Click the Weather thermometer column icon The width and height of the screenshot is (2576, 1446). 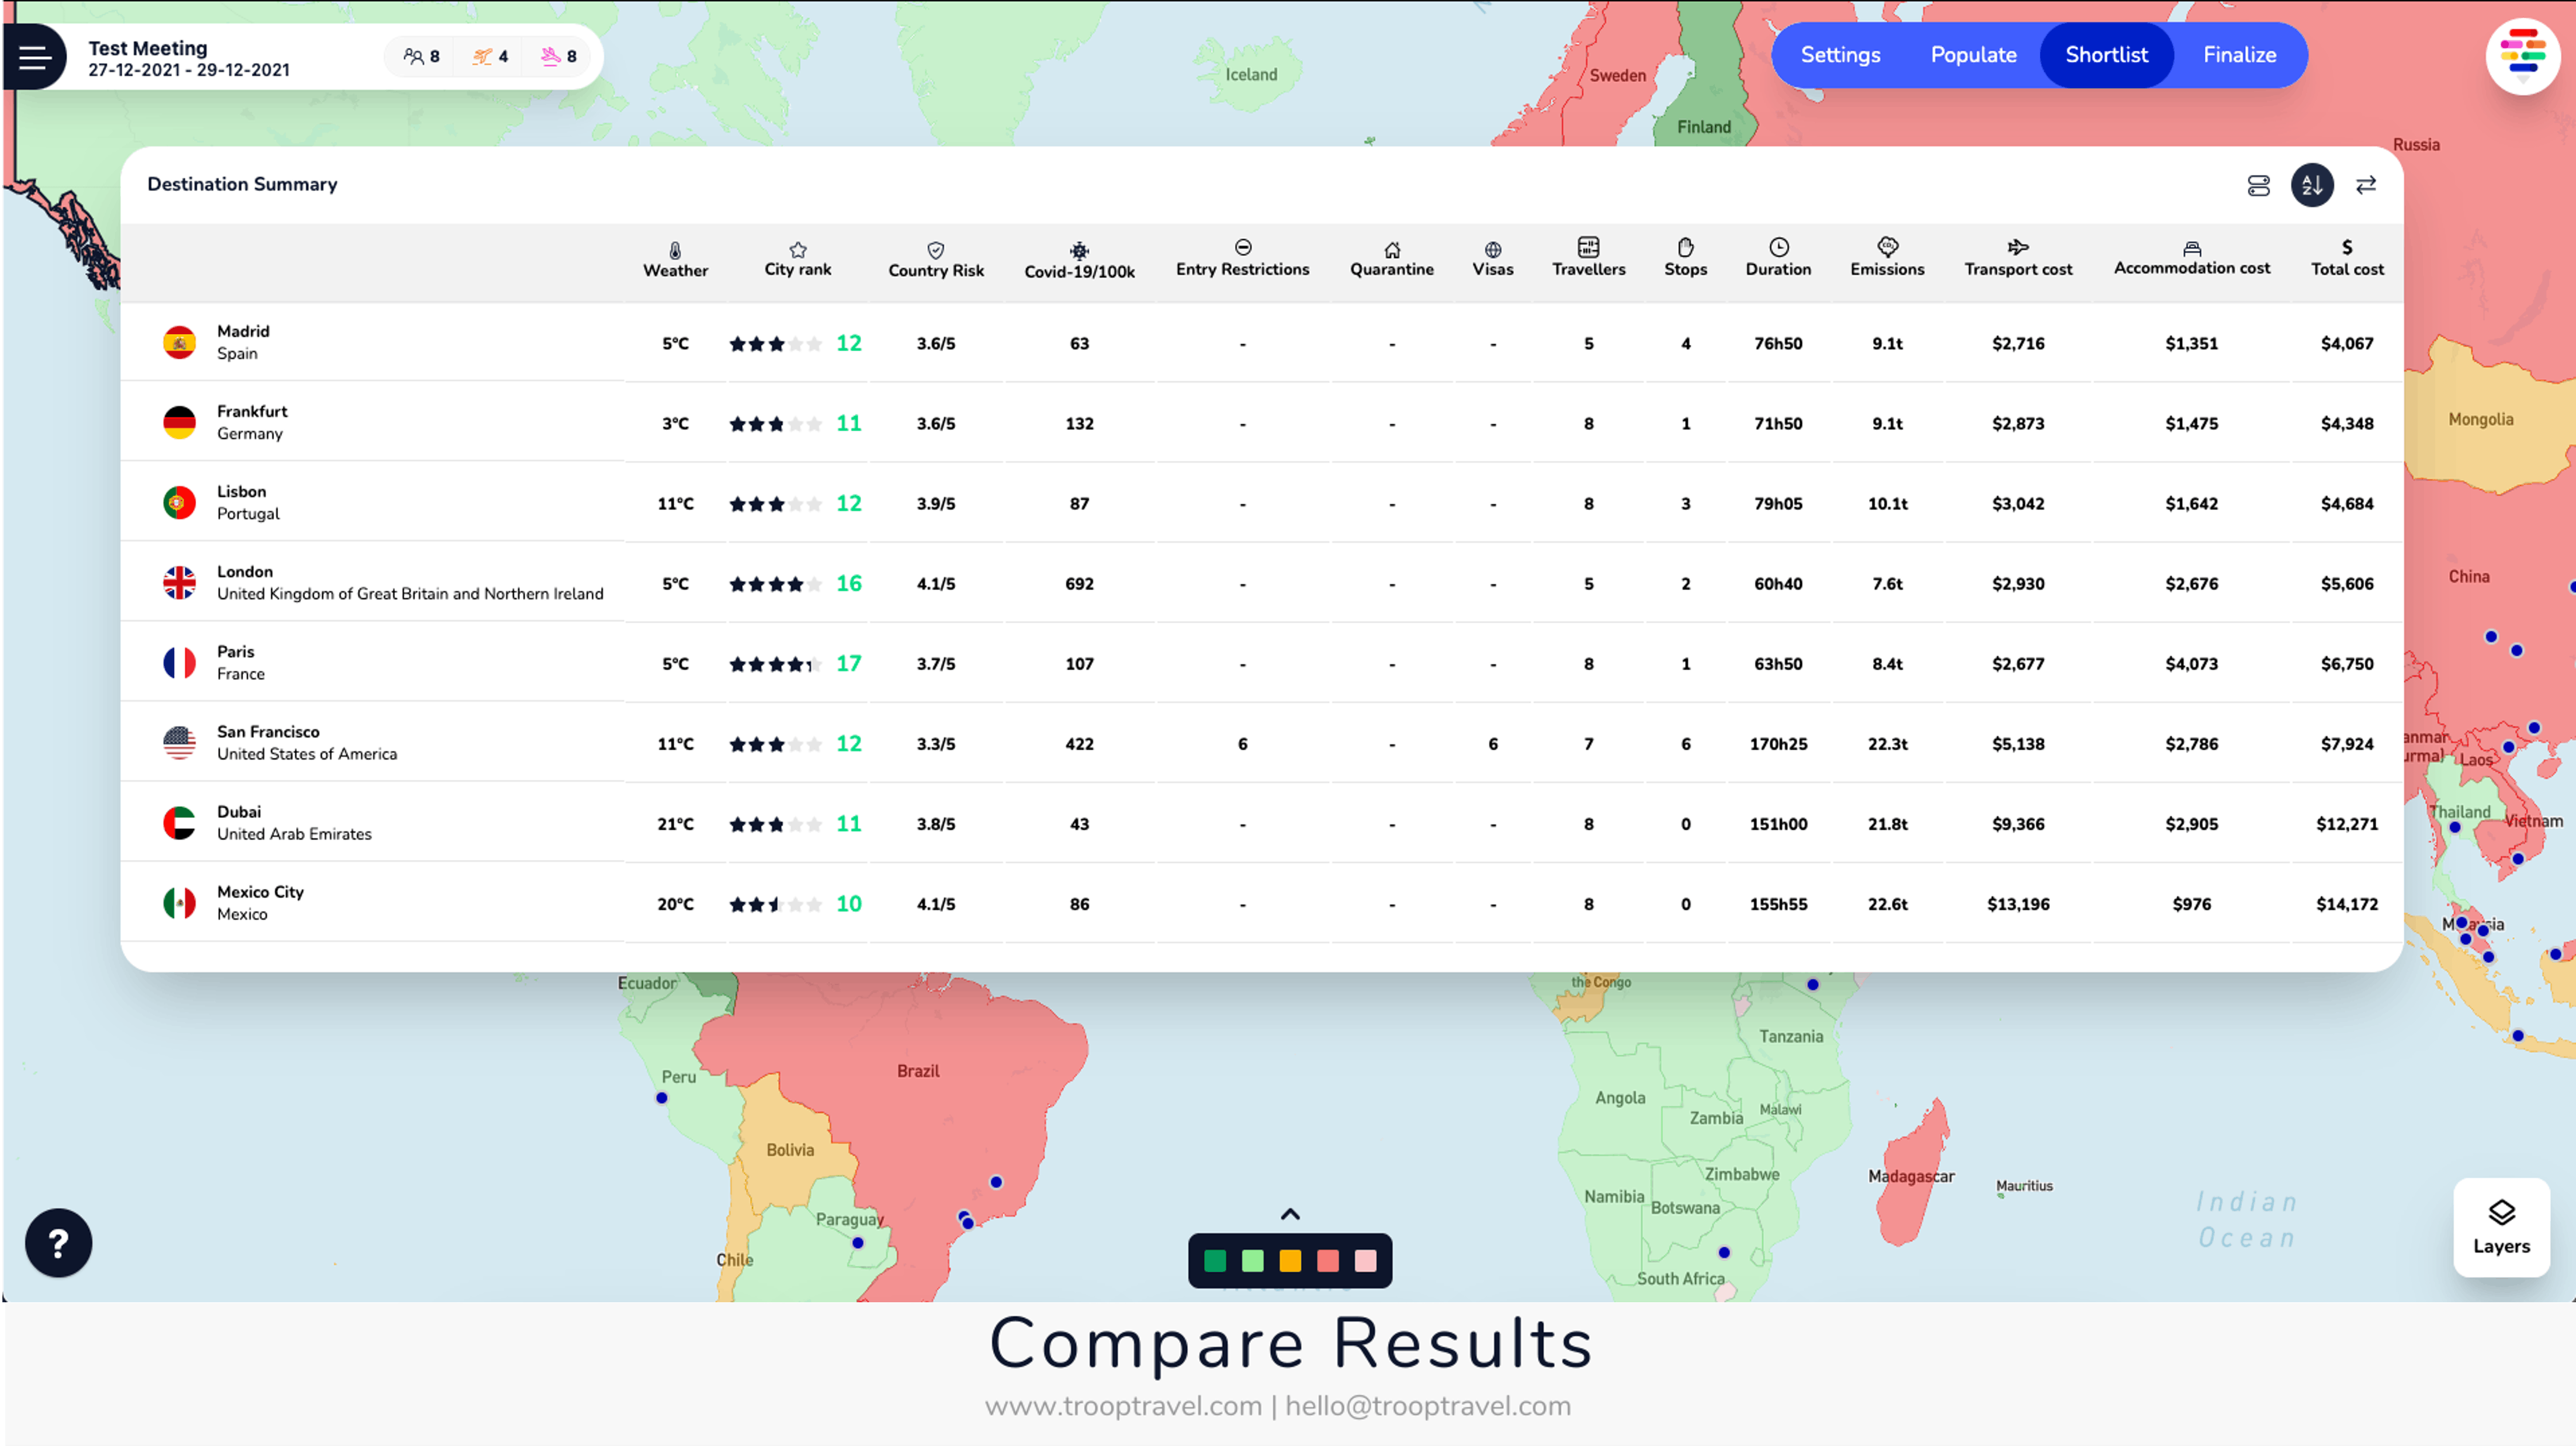coord(675,250)
